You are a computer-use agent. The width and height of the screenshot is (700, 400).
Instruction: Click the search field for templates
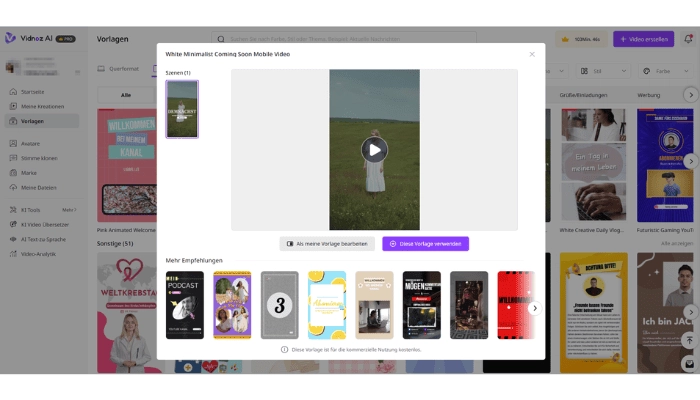point(344,39)
